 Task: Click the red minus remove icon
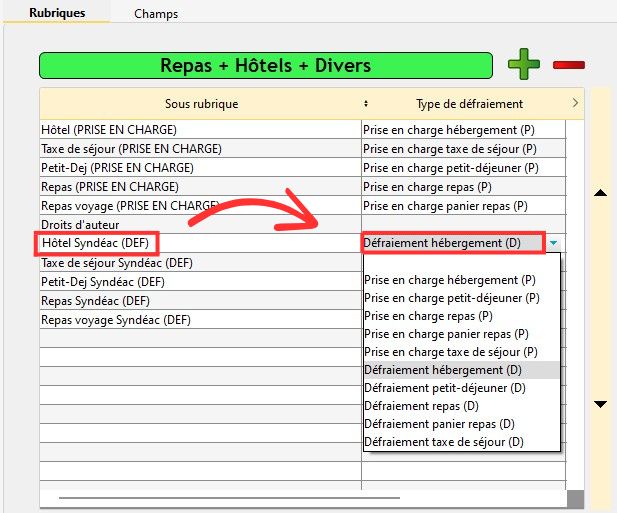click(568, 66)
